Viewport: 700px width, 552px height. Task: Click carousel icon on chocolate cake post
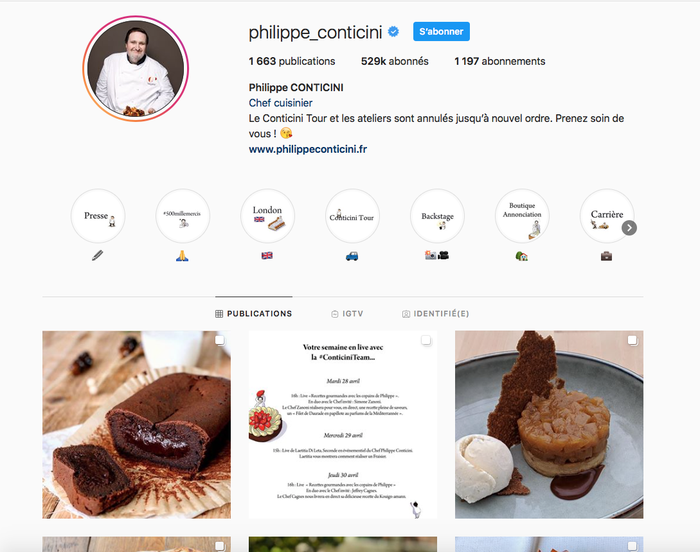click(220, 341)
